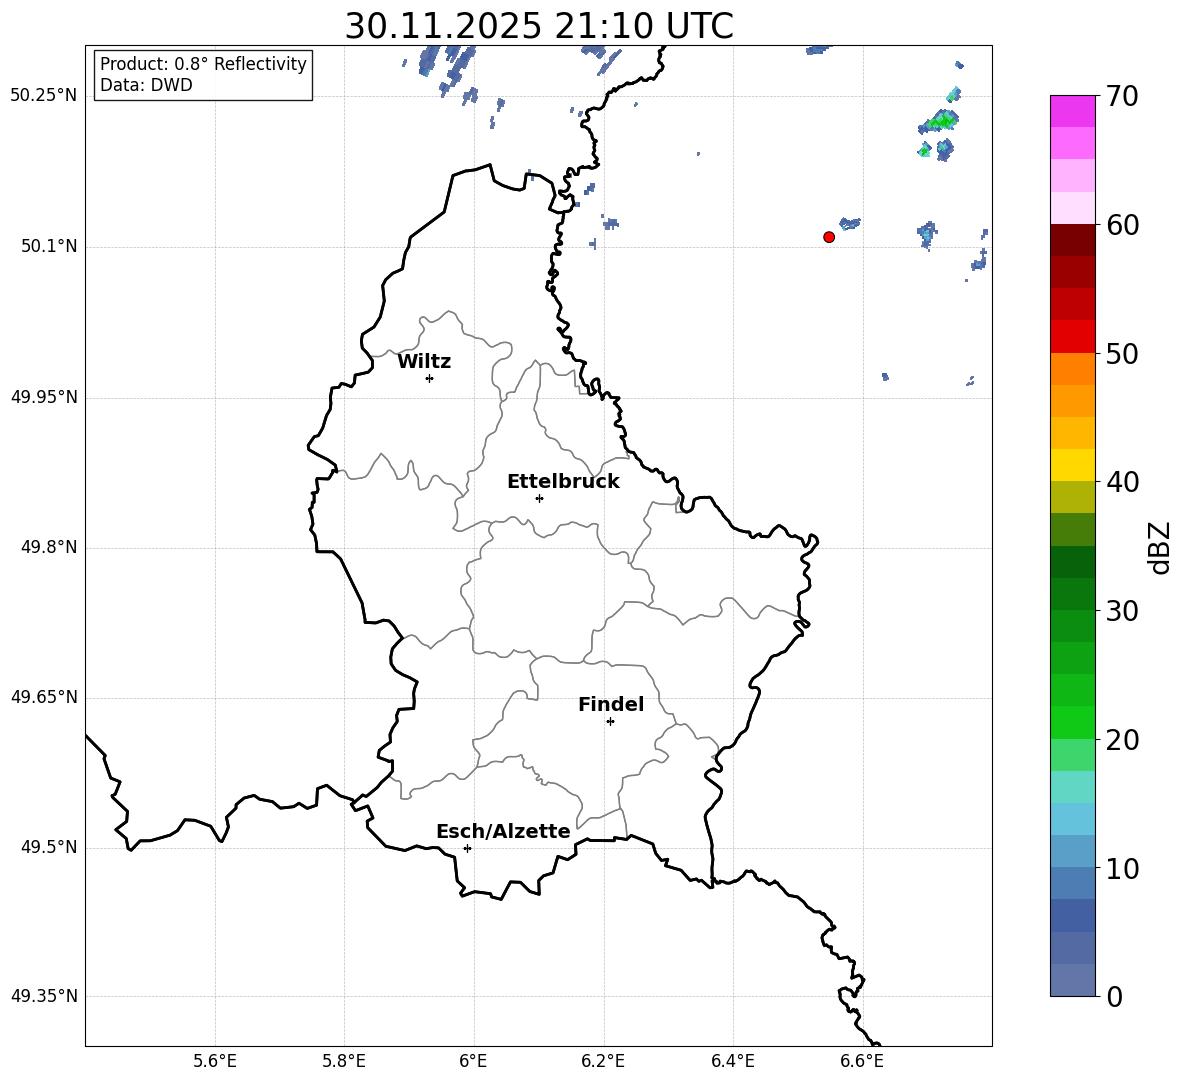This screenshot has width=1184, height=1081.
Task: Click the 6°E longitude label
Action: [473, 1061]
